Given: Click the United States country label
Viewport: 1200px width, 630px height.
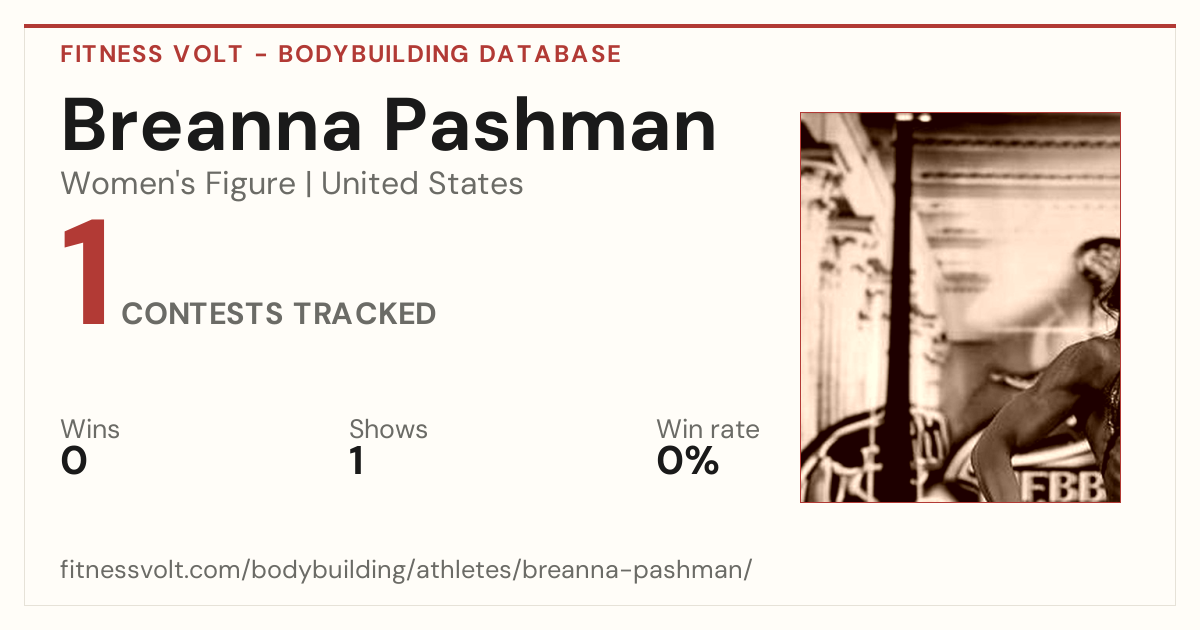Looking at the screenshot, I should 422,184.
